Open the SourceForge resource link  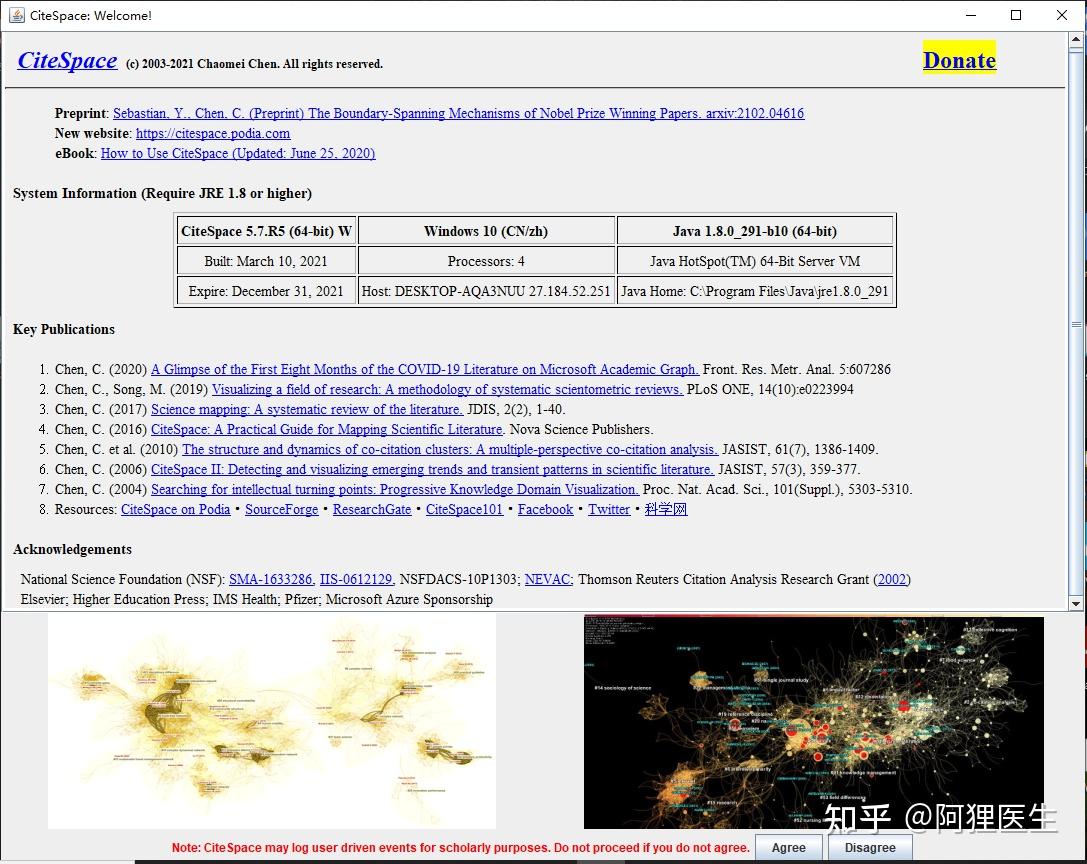coord(281,510)
